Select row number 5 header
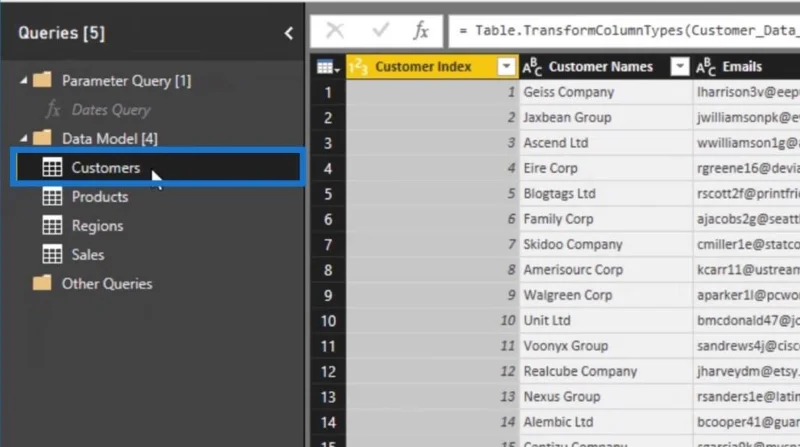This screenshot has width=800, height=447. (x=328, y=194)
